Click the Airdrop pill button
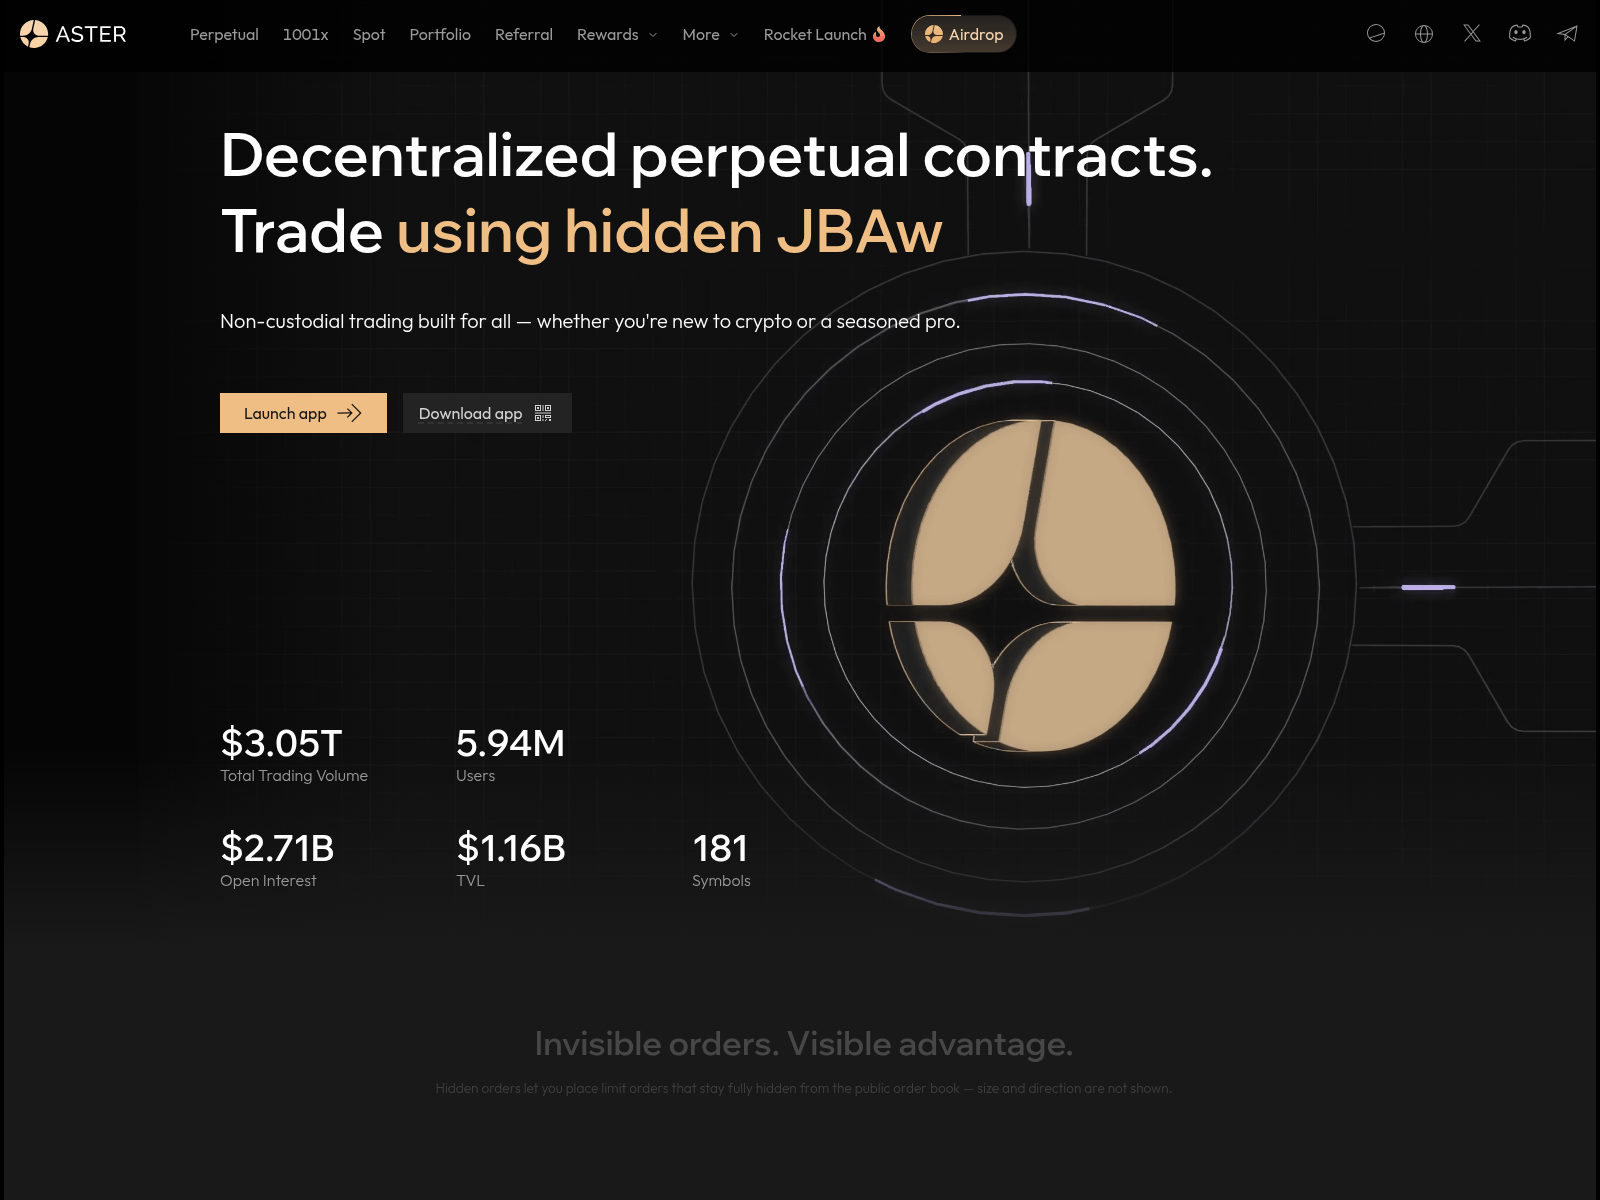This screenshot has height=1200, width=1600. tap(963, 34)
